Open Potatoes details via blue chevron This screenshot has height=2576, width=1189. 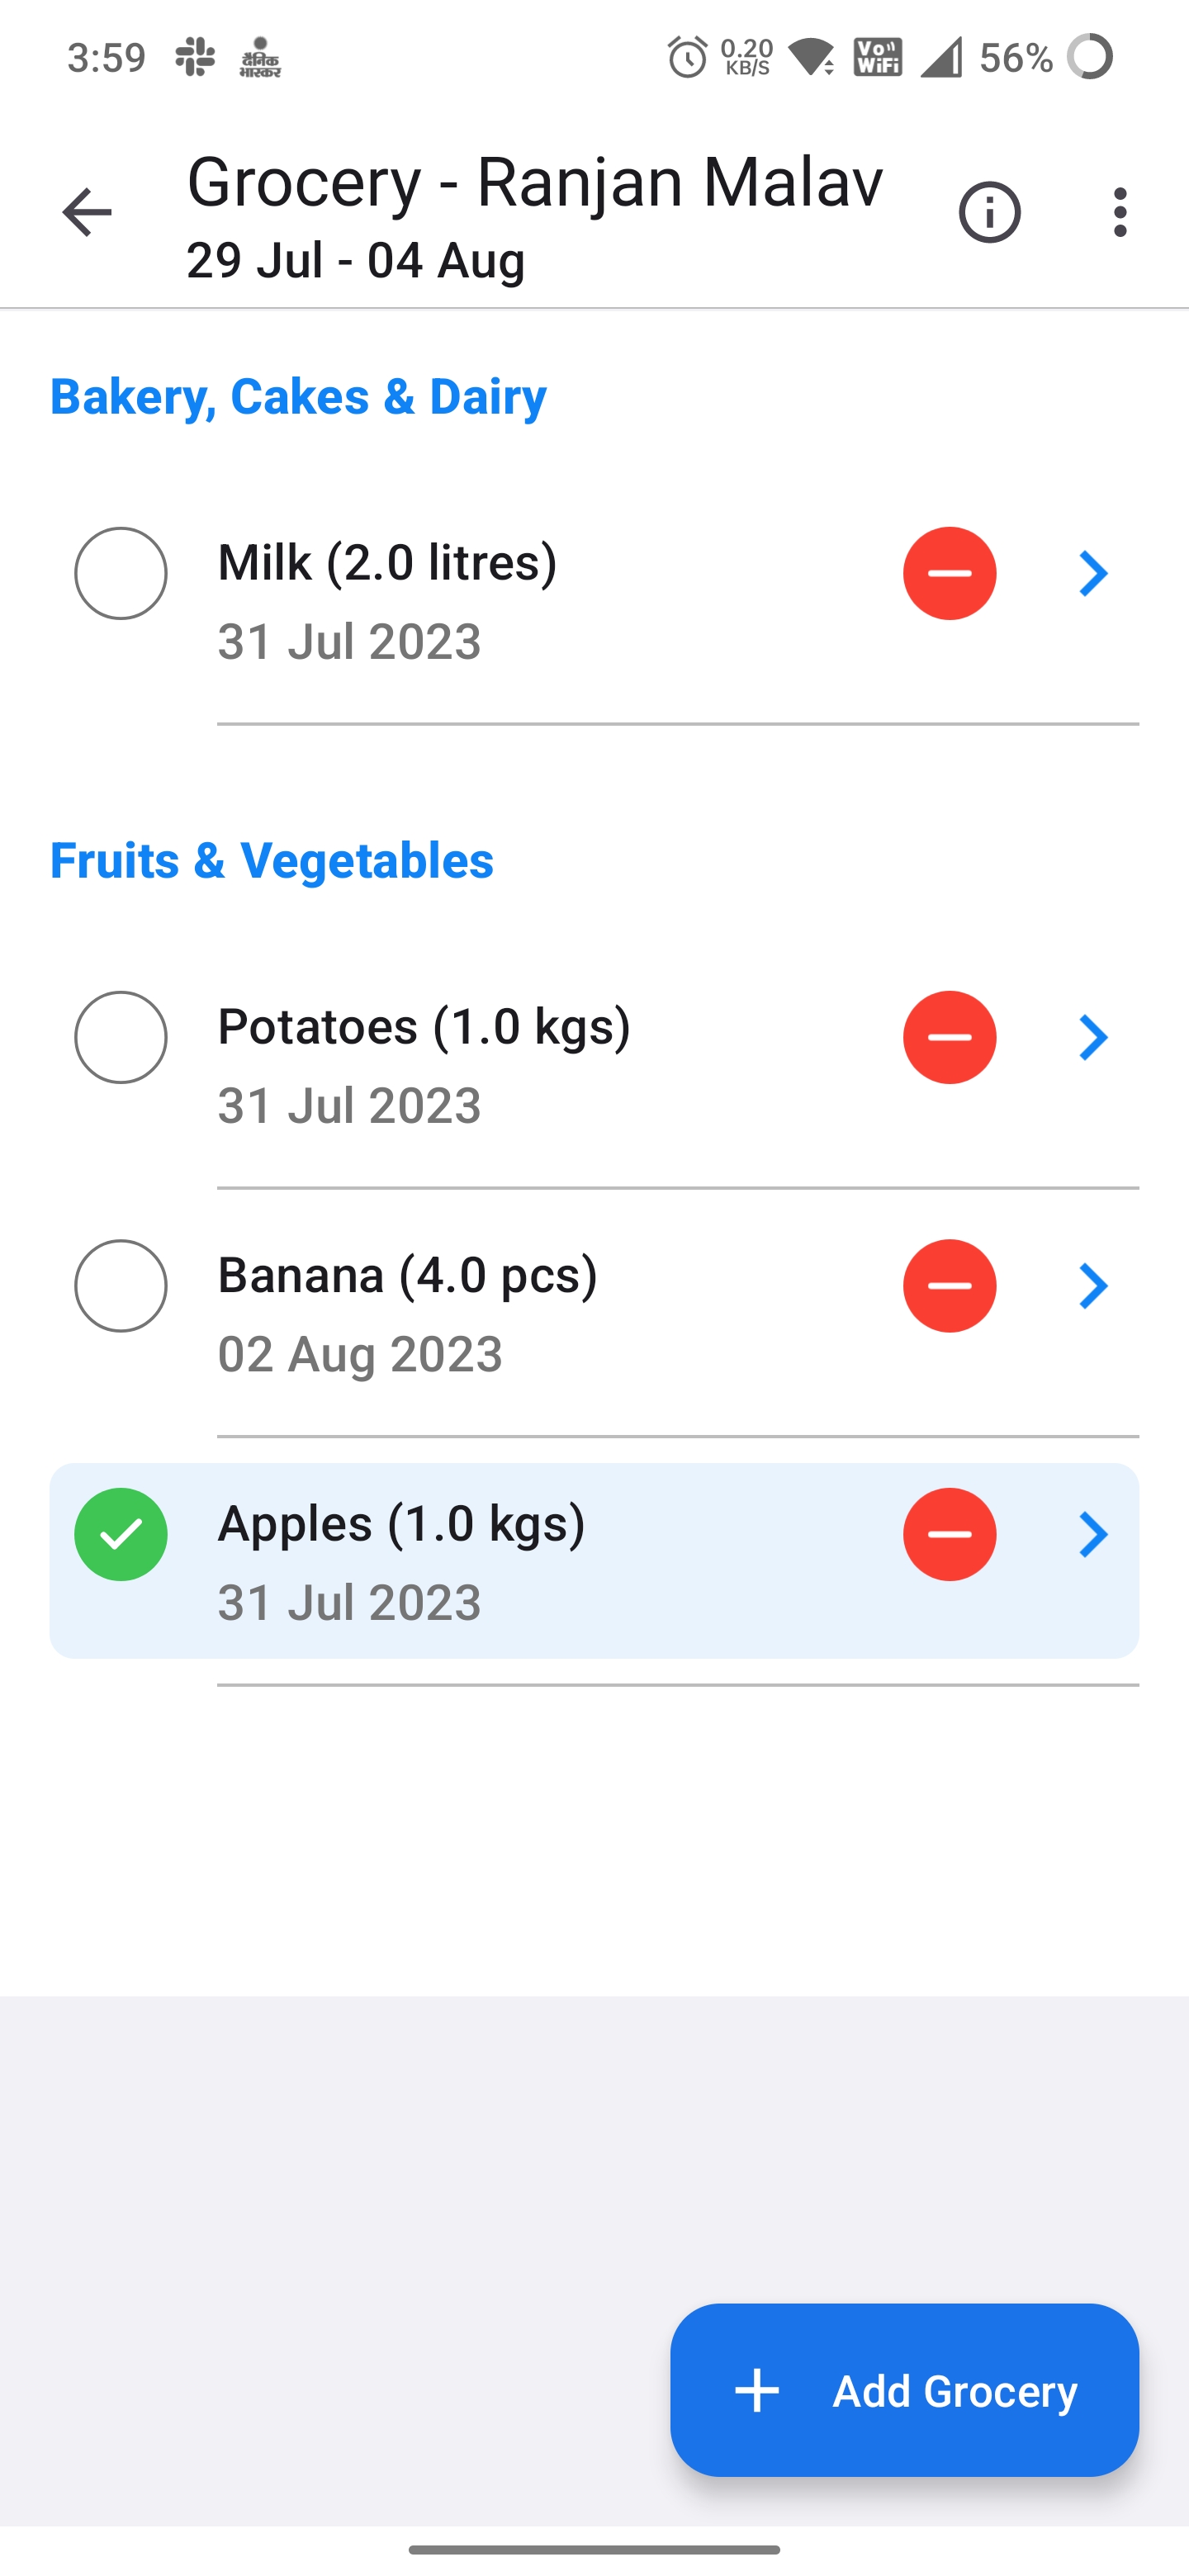click(x=1093, y=1037)
